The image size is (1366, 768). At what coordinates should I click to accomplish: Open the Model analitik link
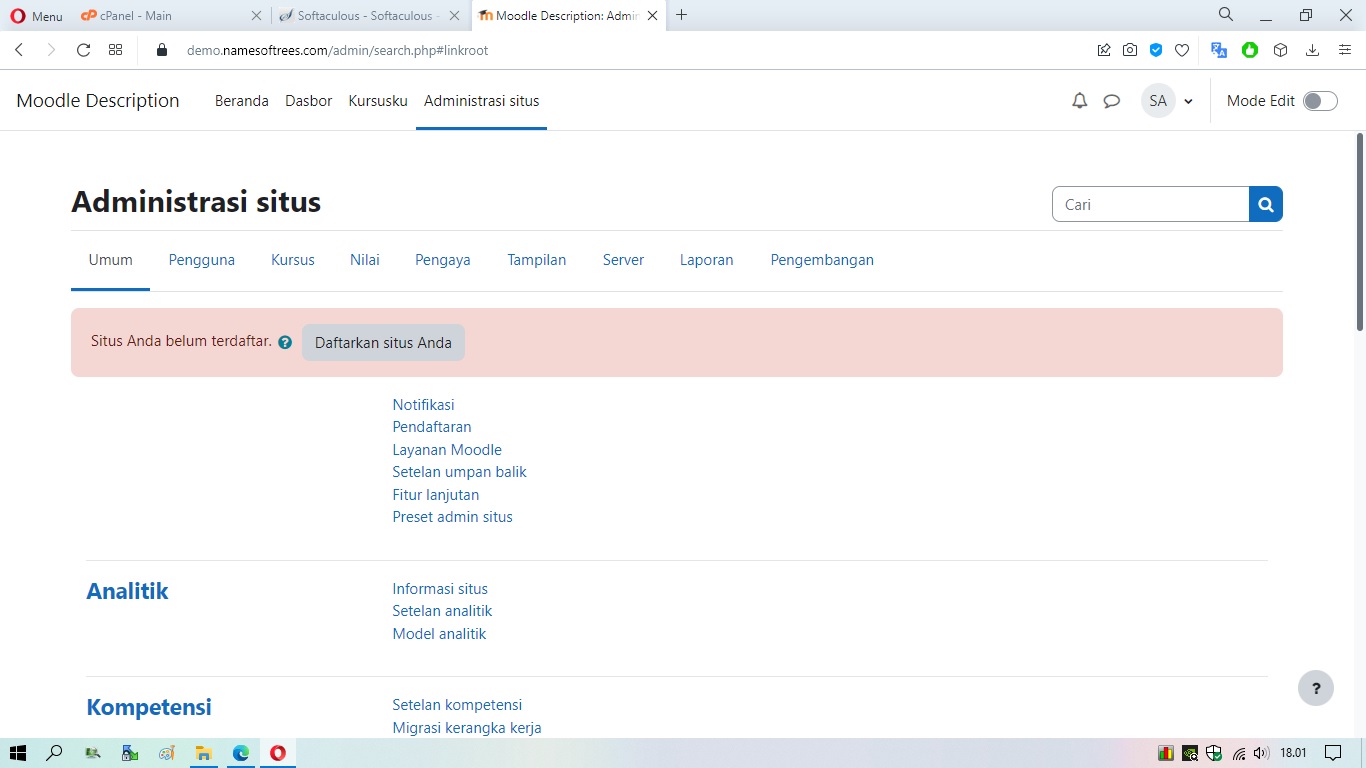coord(439,634)
